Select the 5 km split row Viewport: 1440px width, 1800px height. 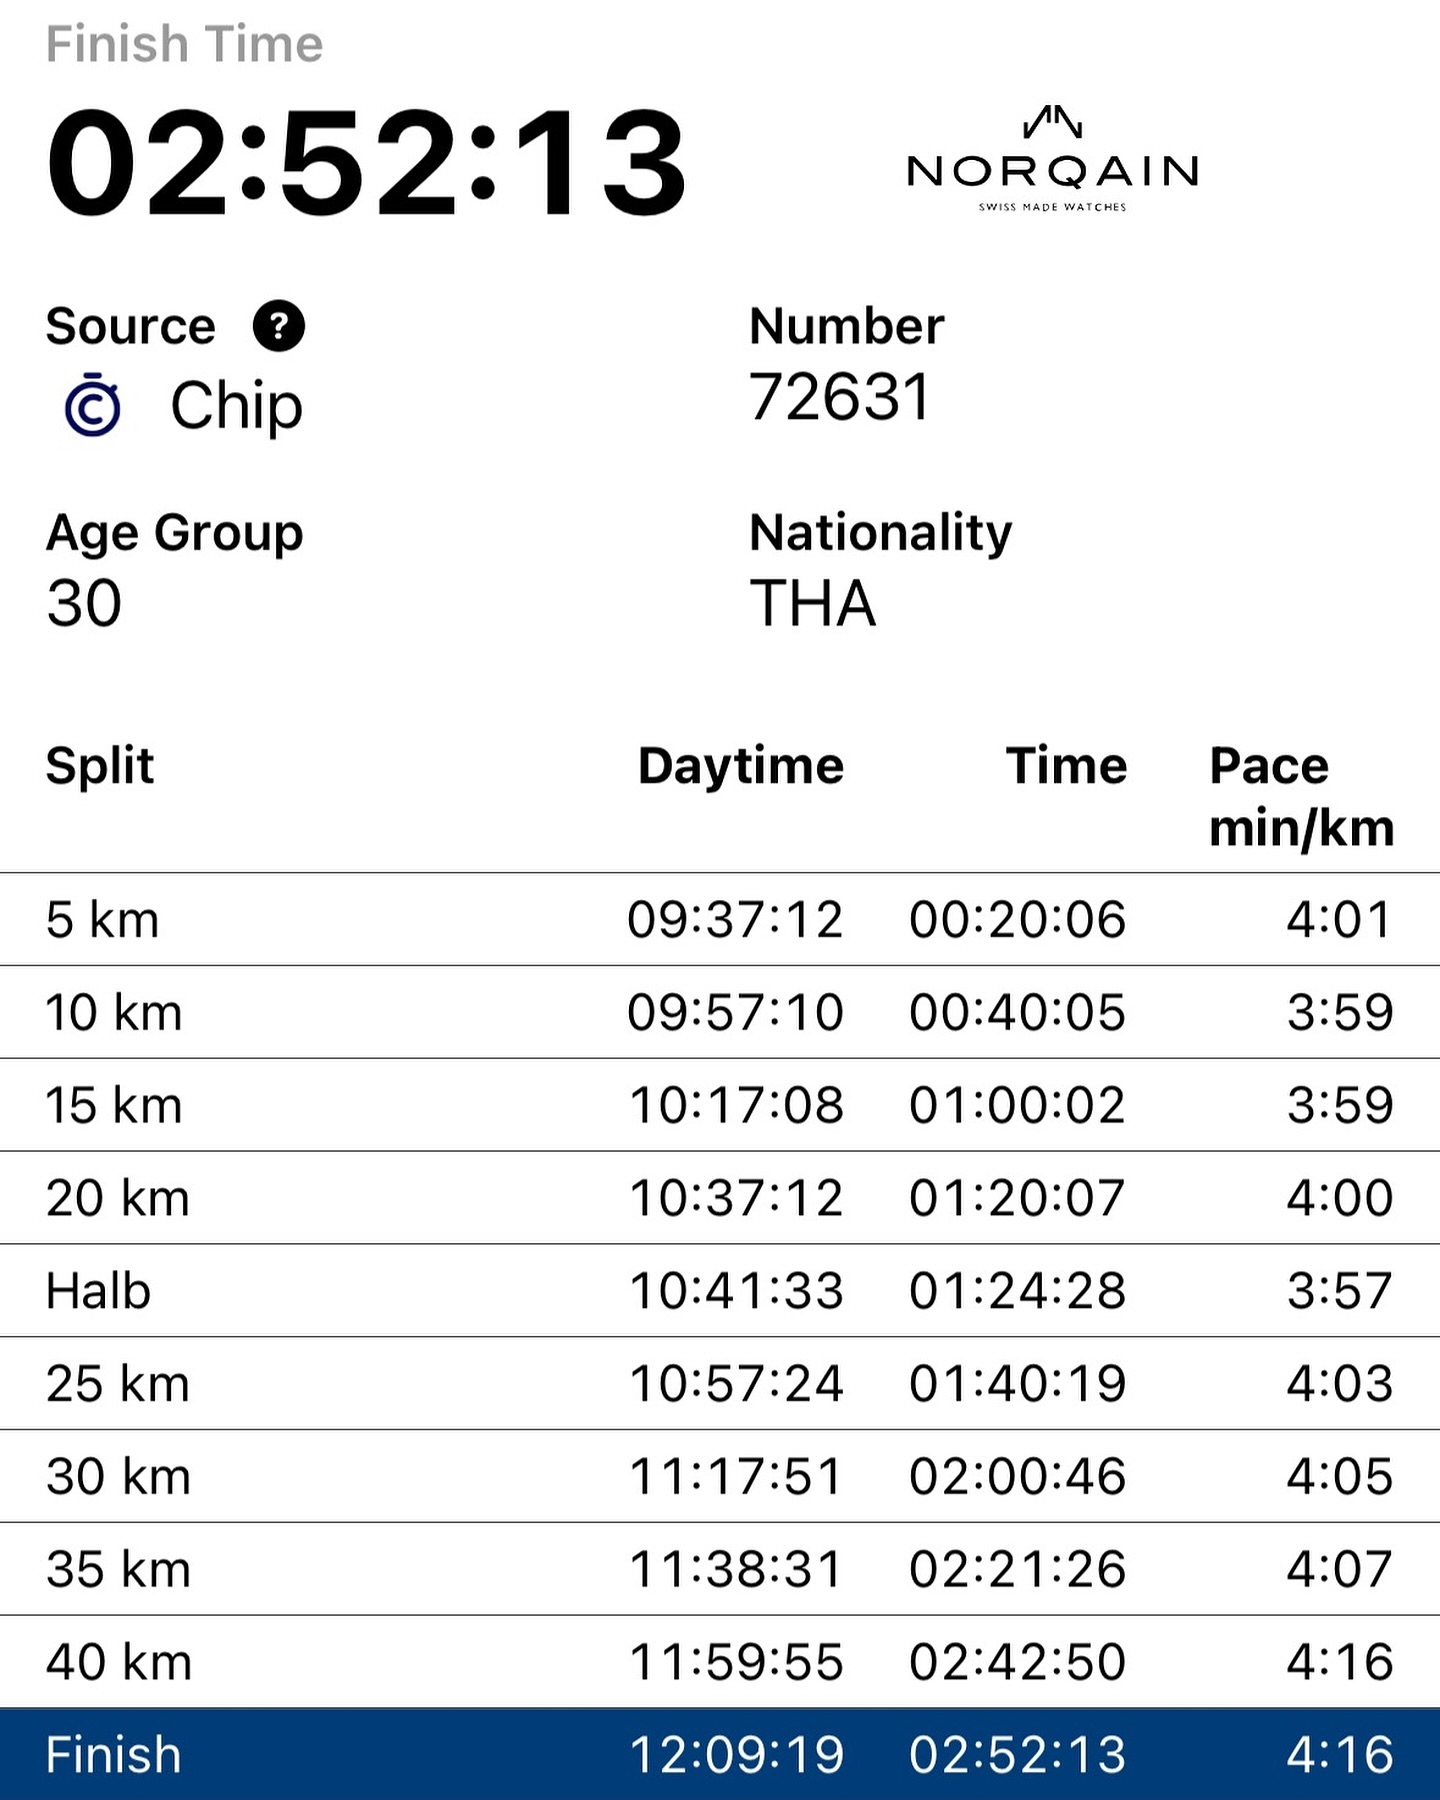coord(720,919)
